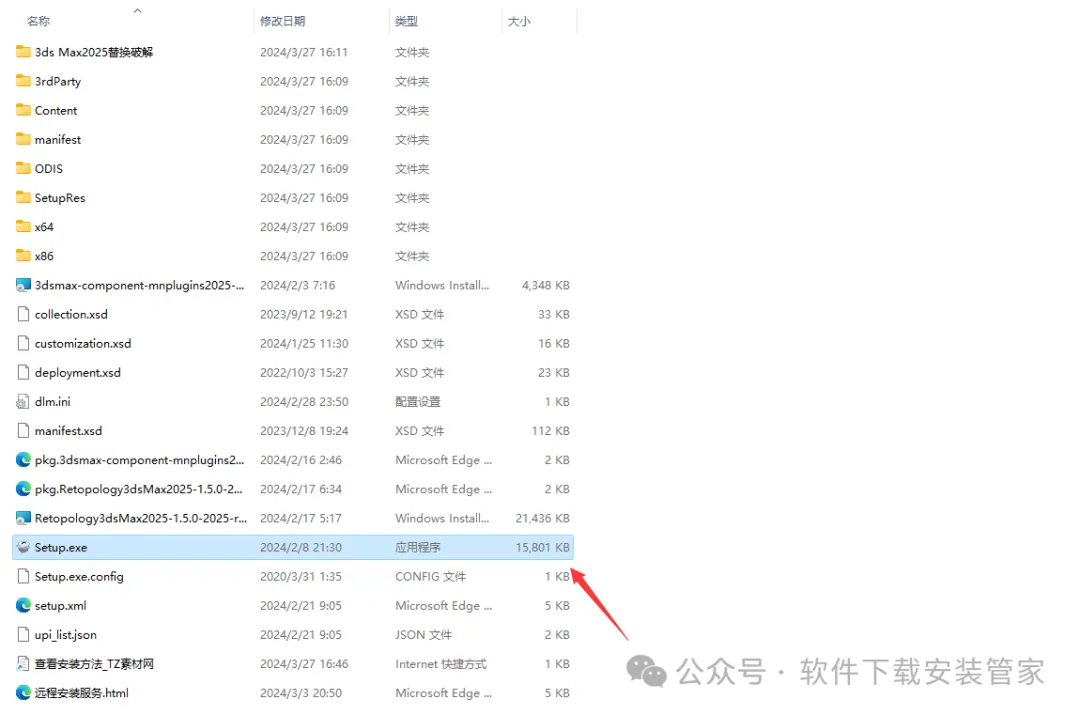The width and height of the screenshot is (1080, 715).
Task: Select the Content folder icon
Action: pos(23,110)
